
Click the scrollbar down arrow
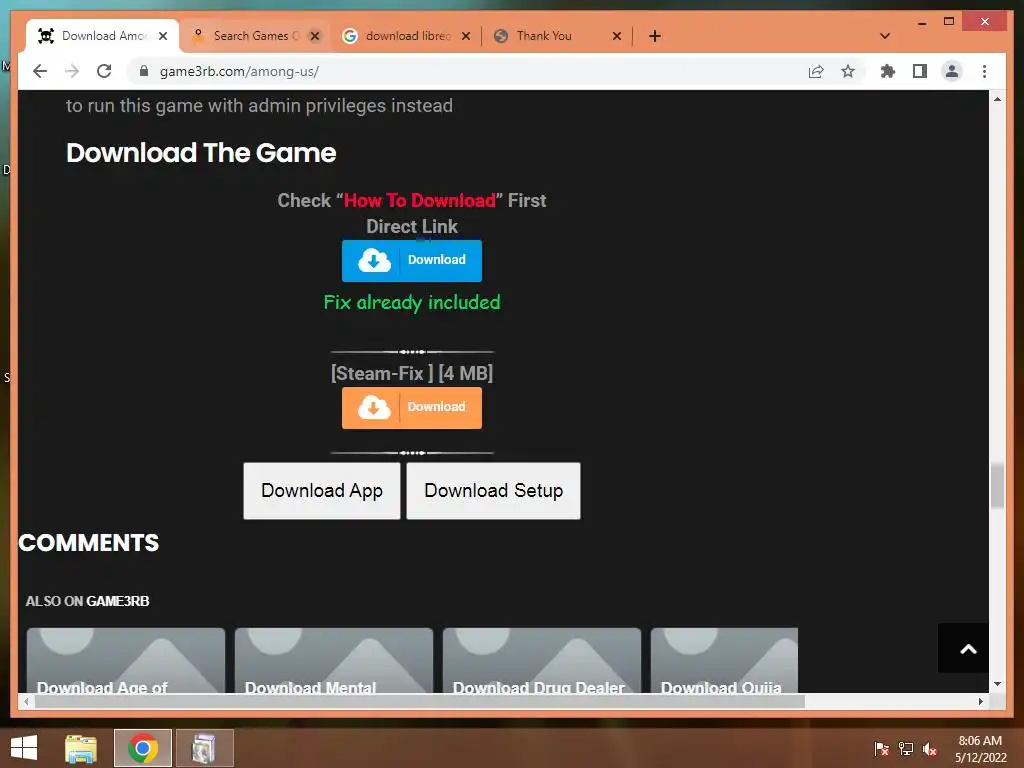click(997, 684)
